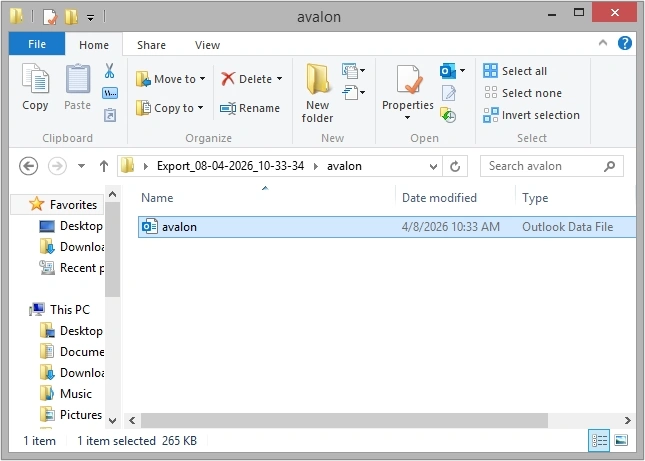The image size is (645, 461).
Task: Click the Copy path icon
Action: 110,93
